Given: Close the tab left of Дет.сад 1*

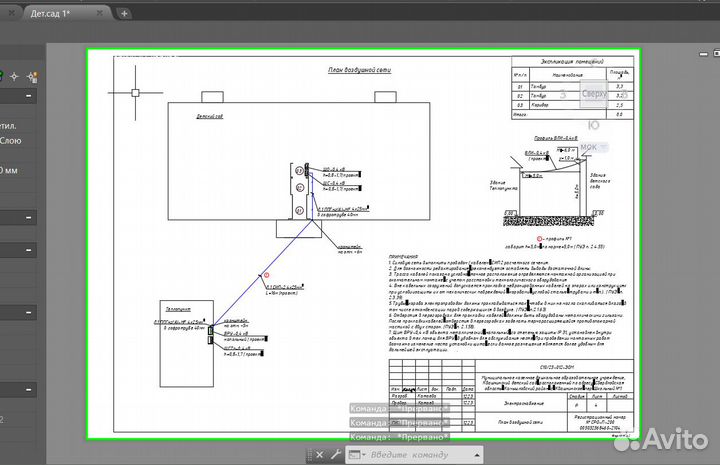Looking at the screenshot, I should [10, 13].
